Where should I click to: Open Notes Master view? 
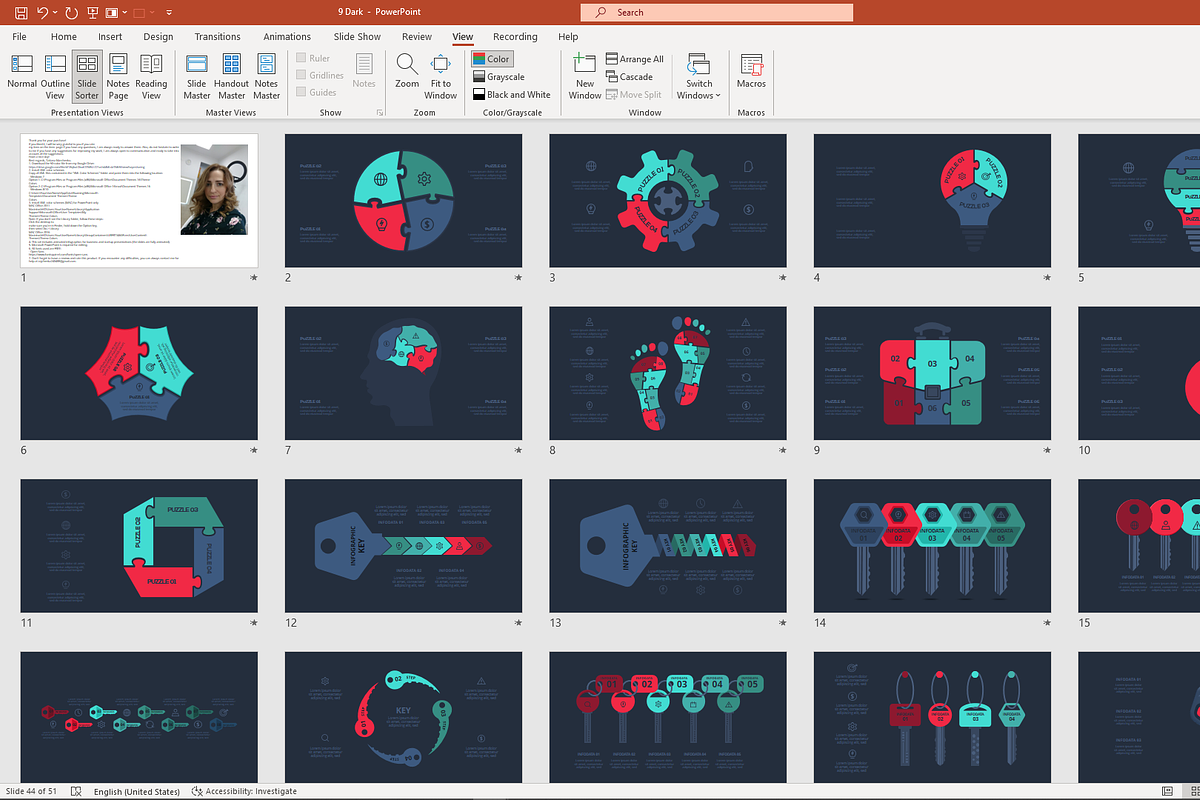click(266, 76)
